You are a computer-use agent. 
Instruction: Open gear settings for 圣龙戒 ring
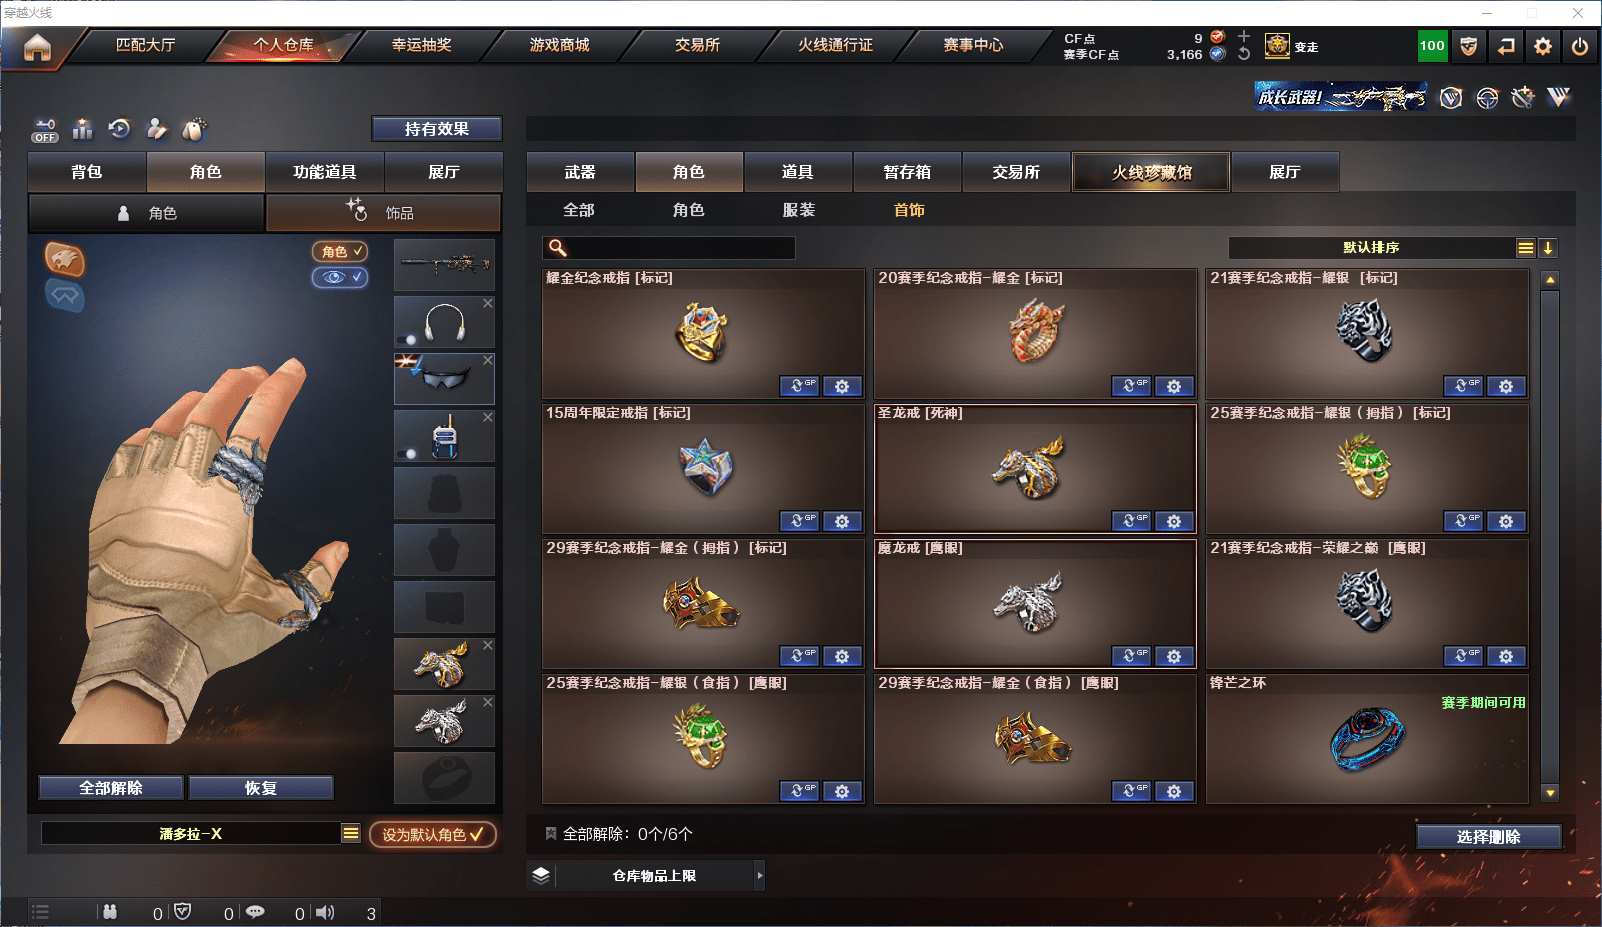(1174, 521)
